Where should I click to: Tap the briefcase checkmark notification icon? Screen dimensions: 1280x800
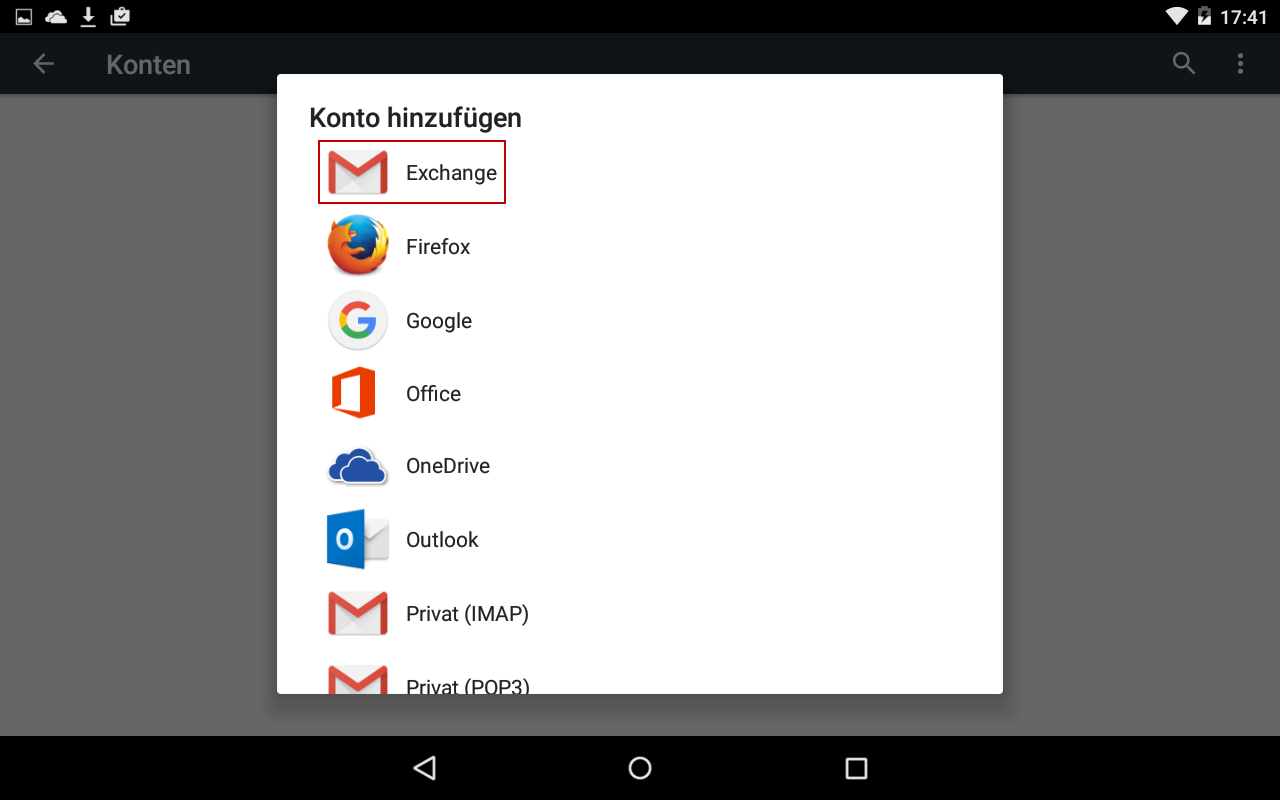point(120,16)
